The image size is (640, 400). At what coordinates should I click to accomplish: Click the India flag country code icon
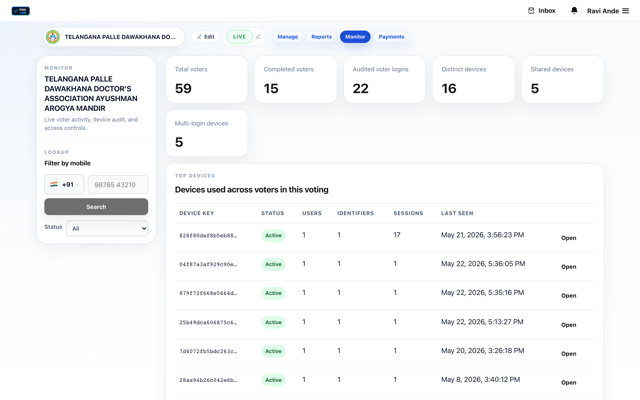(x=54, y=184)
